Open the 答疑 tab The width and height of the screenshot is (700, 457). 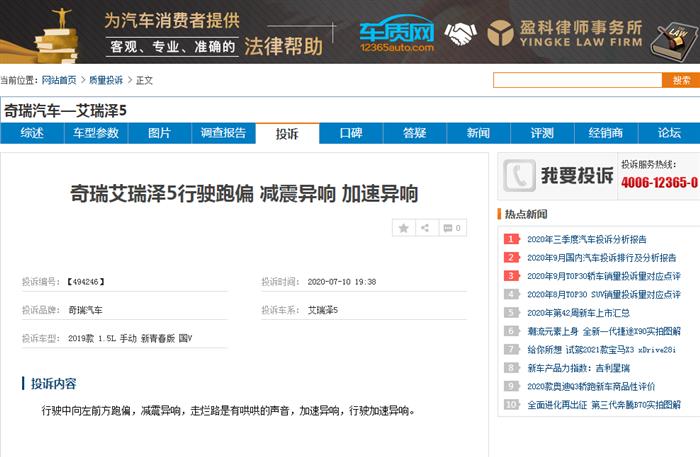(x=415, y=133)
